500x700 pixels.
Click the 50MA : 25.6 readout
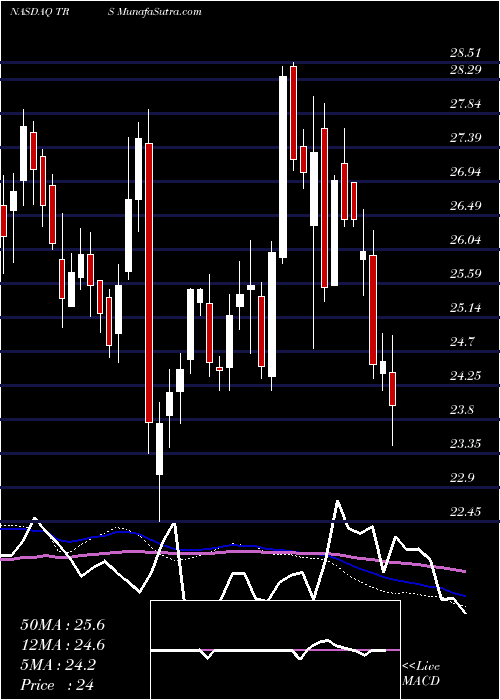pyautogui.click(x=62, y=625)
